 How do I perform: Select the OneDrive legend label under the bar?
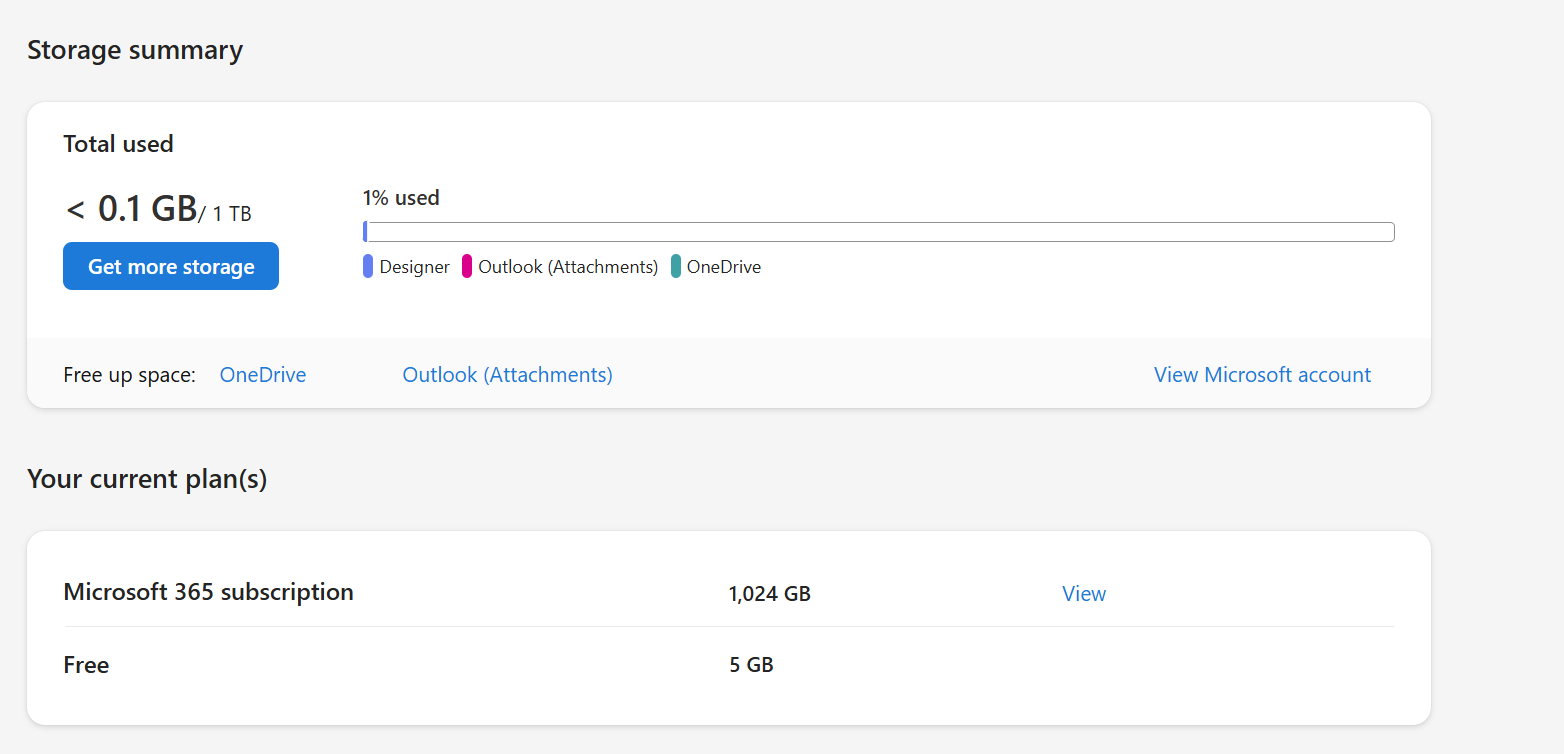[723, 267]
